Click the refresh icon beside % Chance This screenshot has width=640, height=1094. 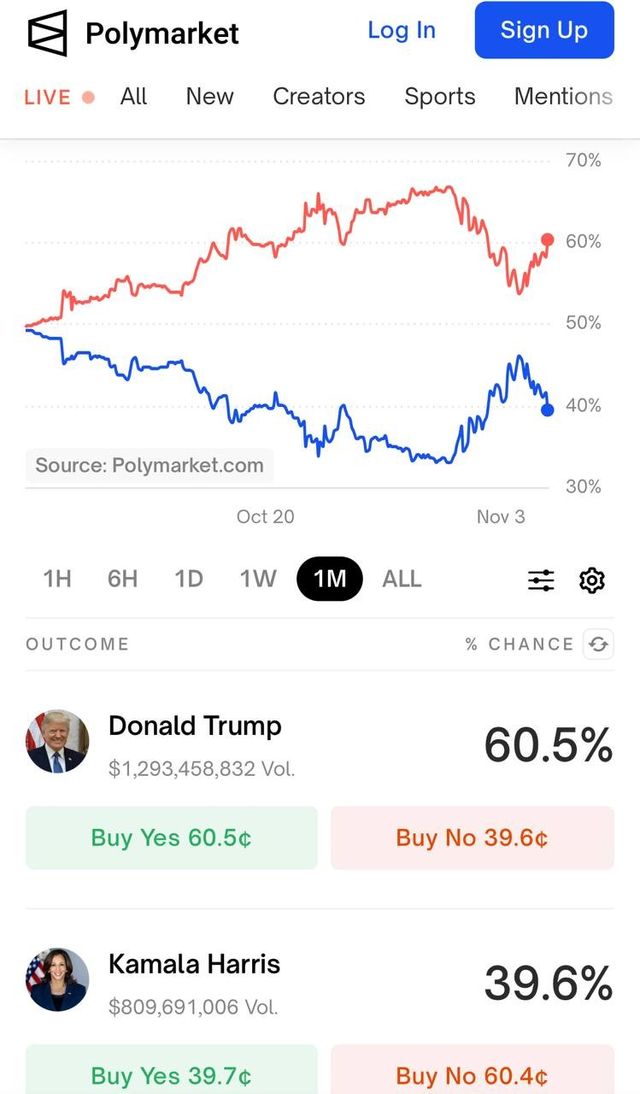click(599, 644)
